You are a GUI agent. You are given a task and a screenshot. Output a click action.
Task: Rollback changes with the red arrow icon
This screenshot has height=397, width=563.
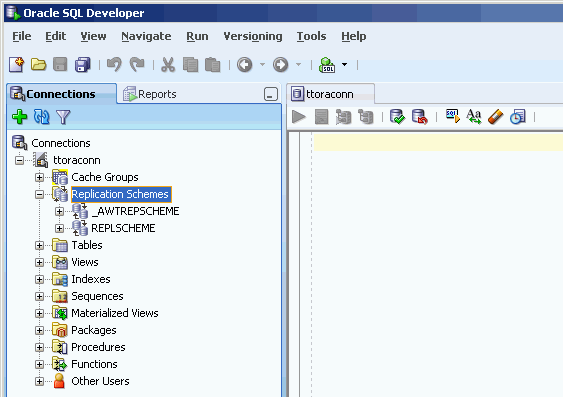click(x=419, y=117)
